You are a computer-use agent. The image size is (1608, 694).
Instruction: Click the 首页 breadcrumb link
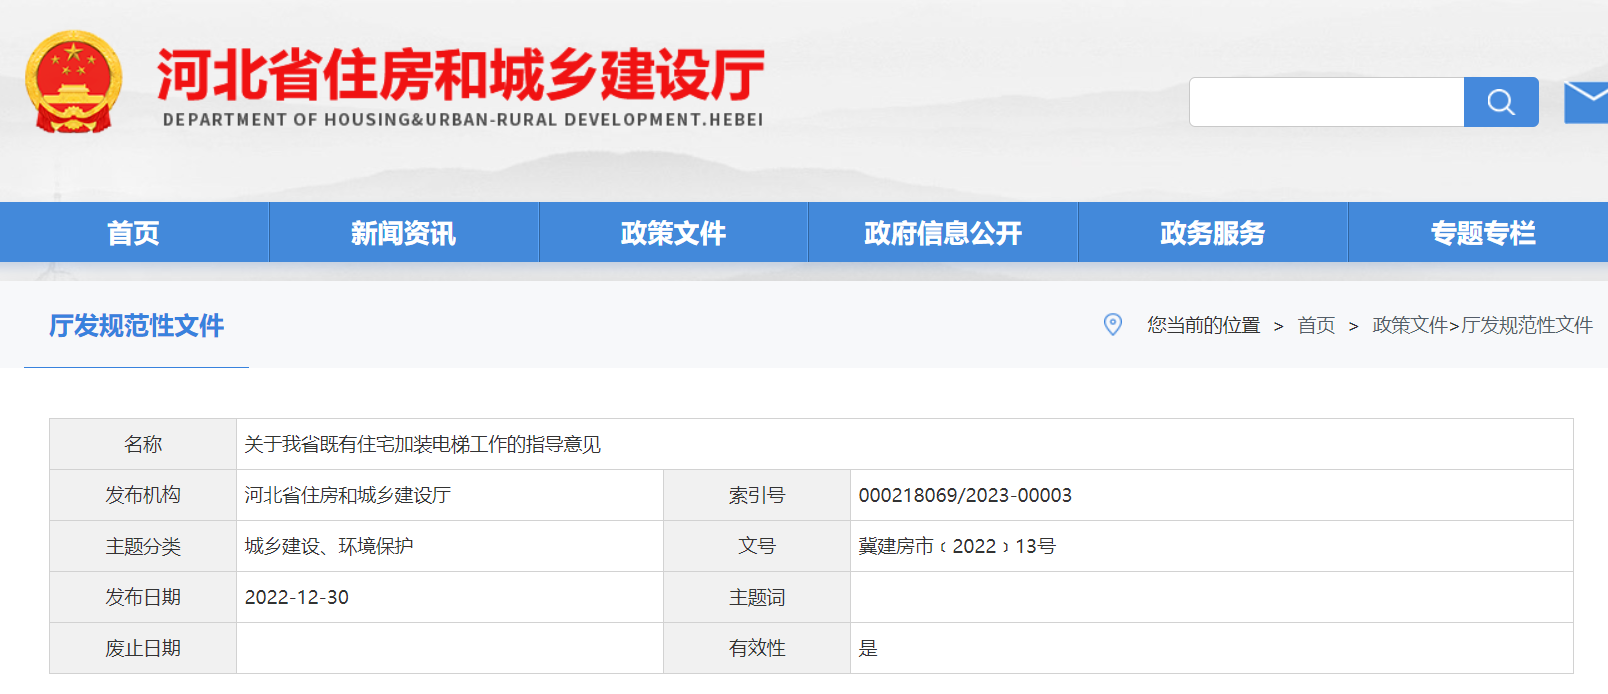tap(1315, 326)
